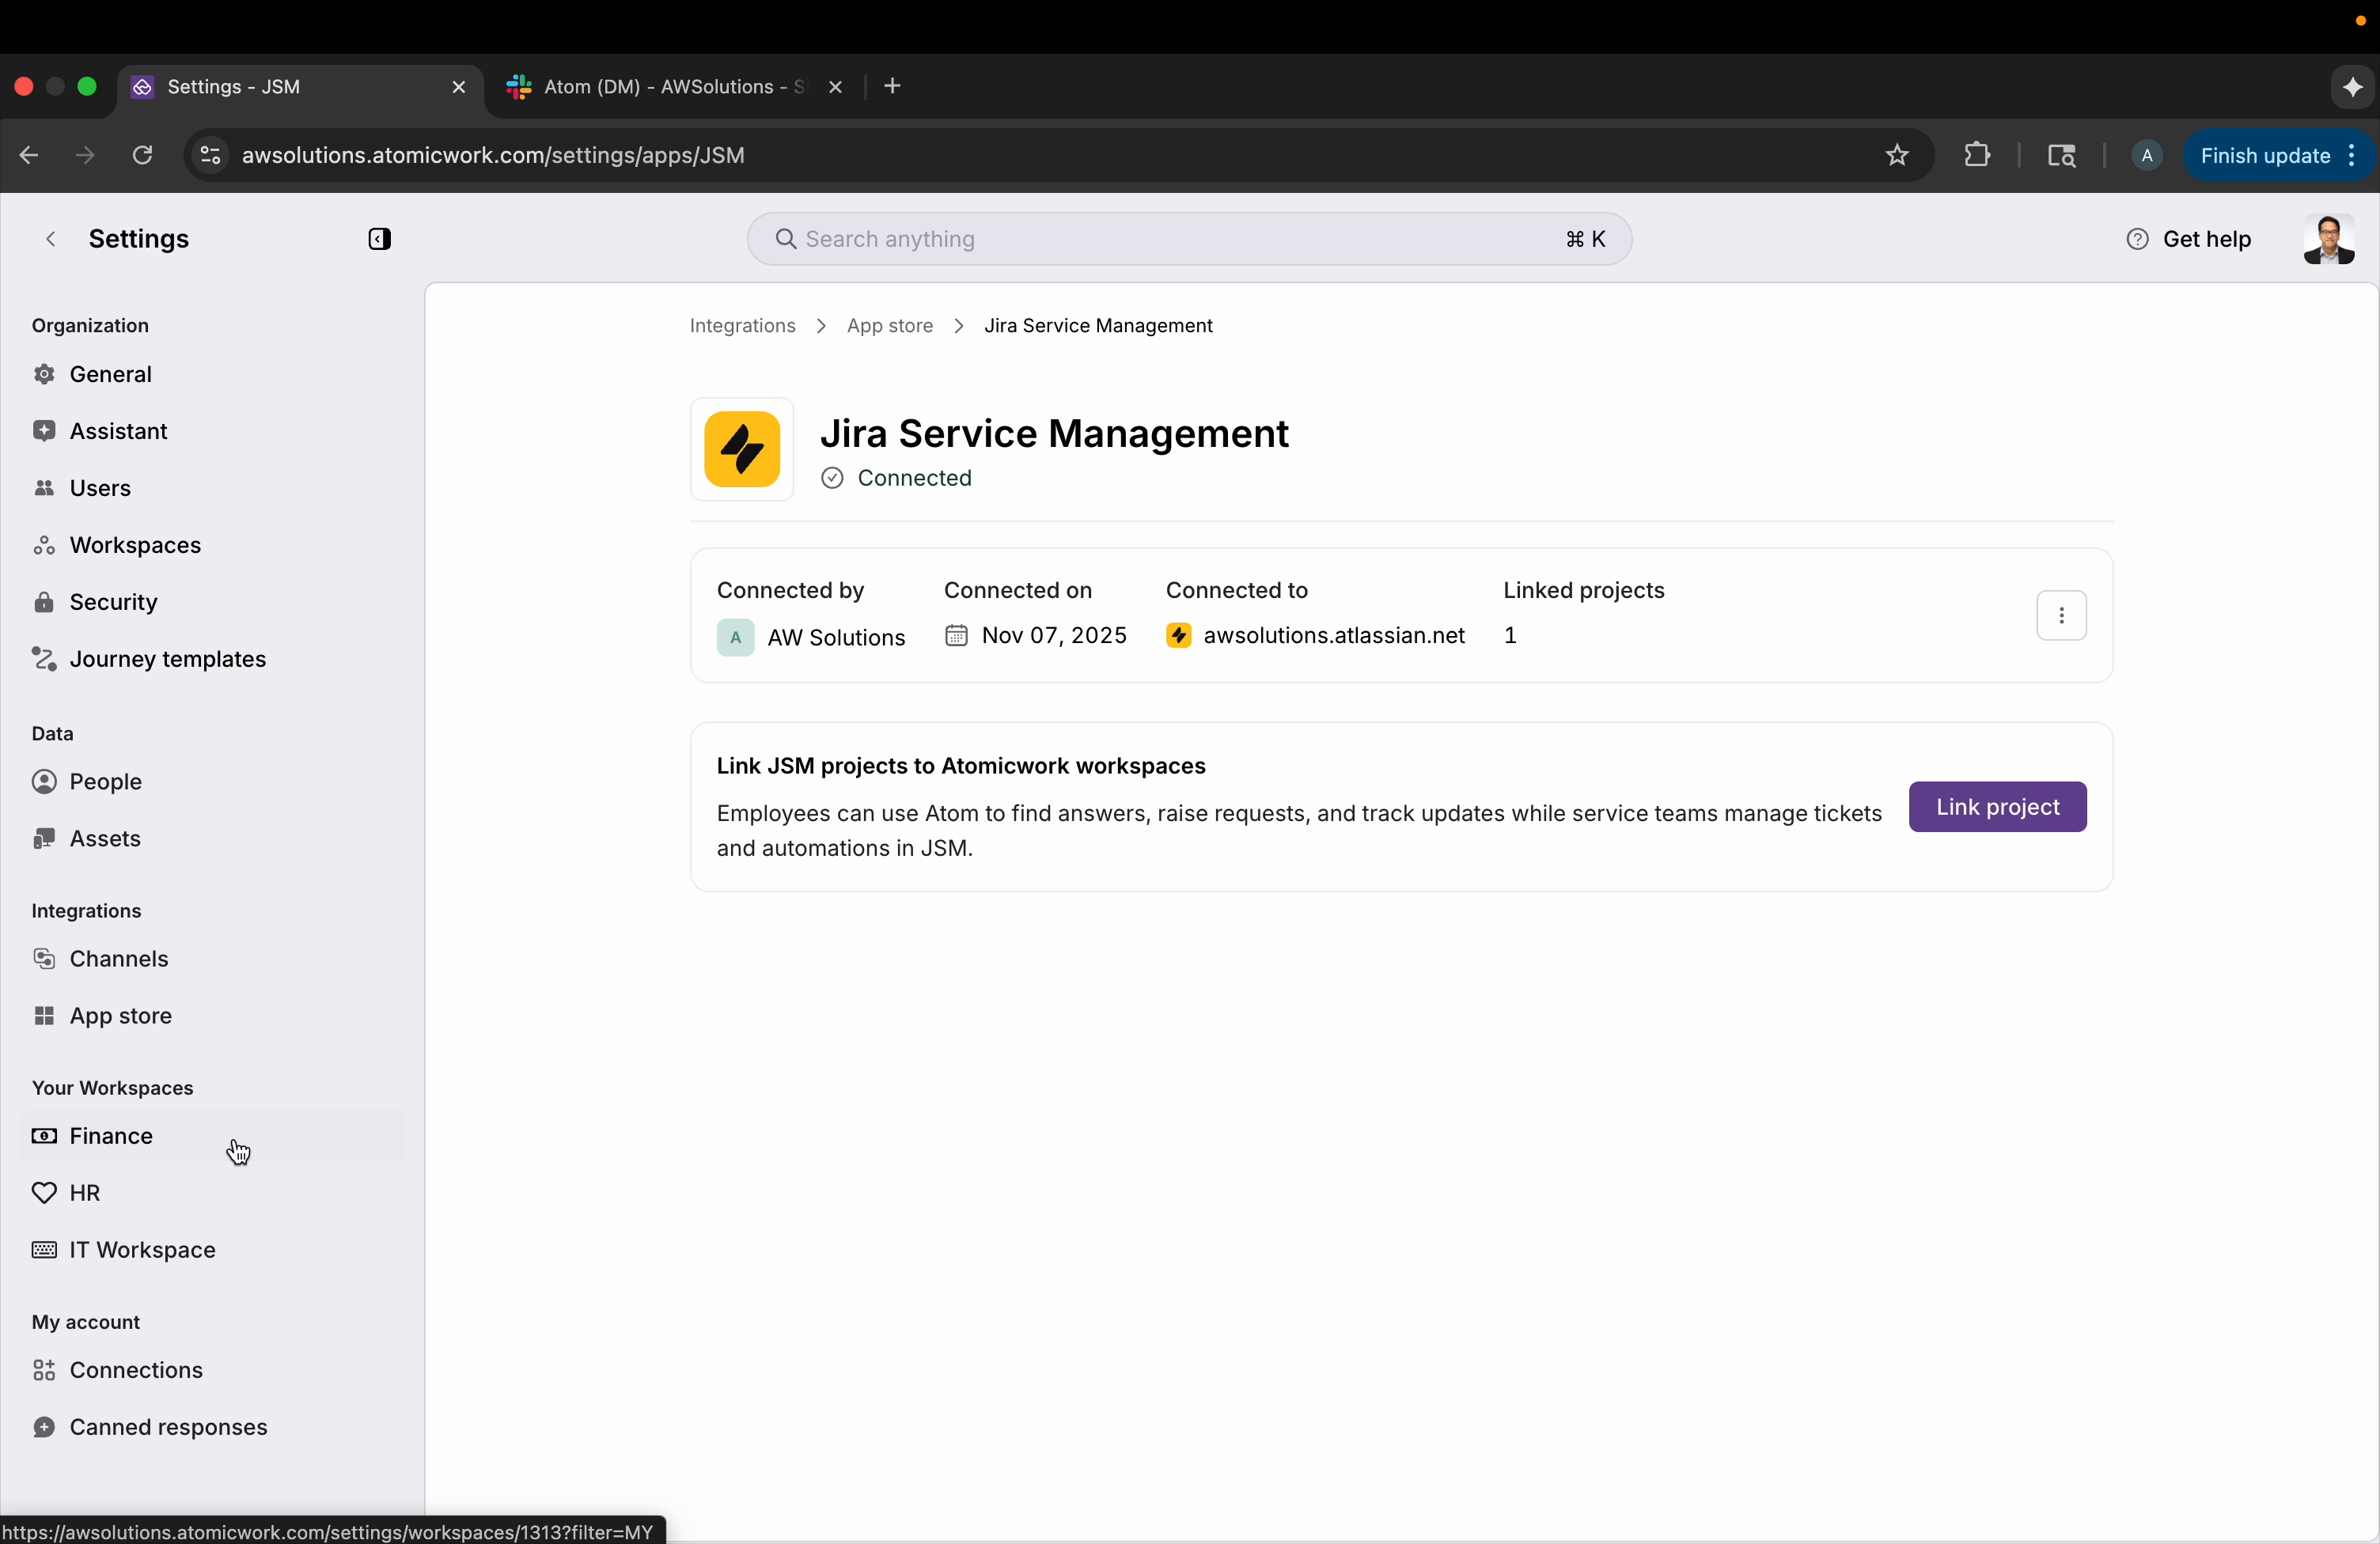Open Journey templates settings
The image size is (2380, 1544).
[167, 659]
